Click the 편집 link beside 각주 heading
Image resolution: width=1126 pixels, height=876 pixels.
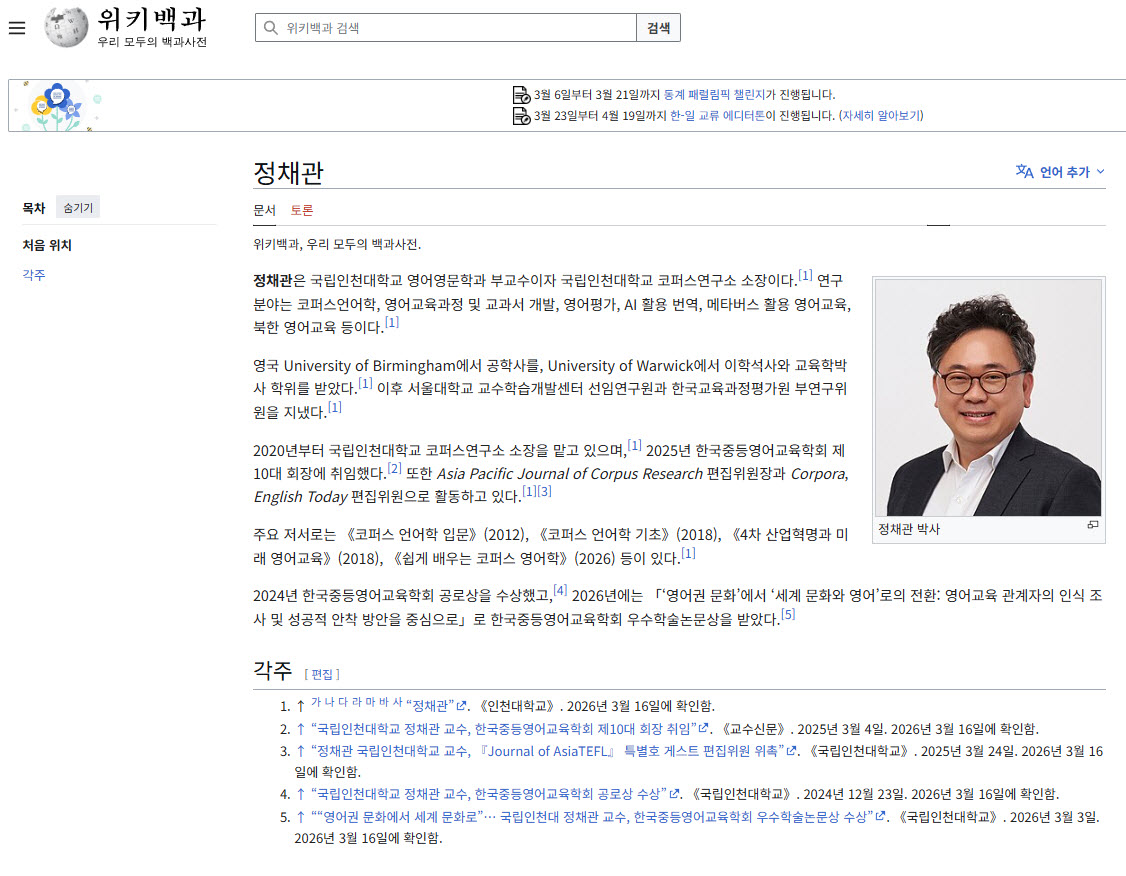[322, 674]
